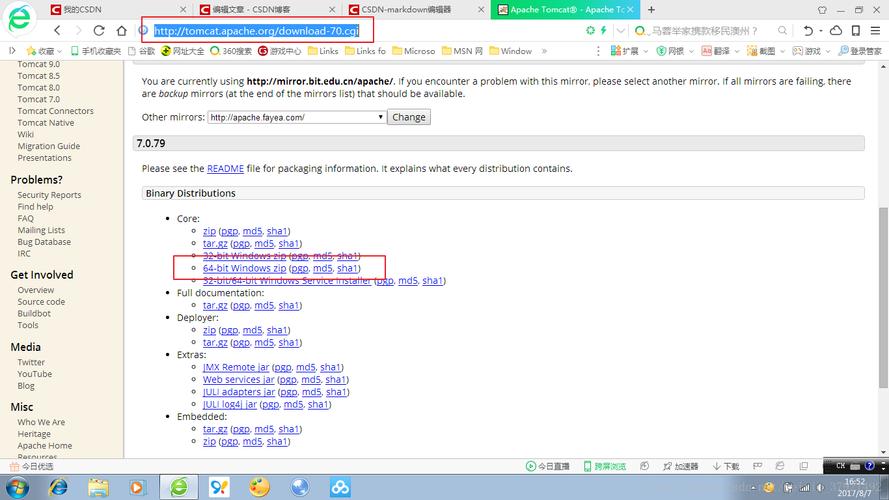This screenshot has width=889, height=500.
Task: Click the page vertical scrollbar thumb
Action: tap(883, 298)
